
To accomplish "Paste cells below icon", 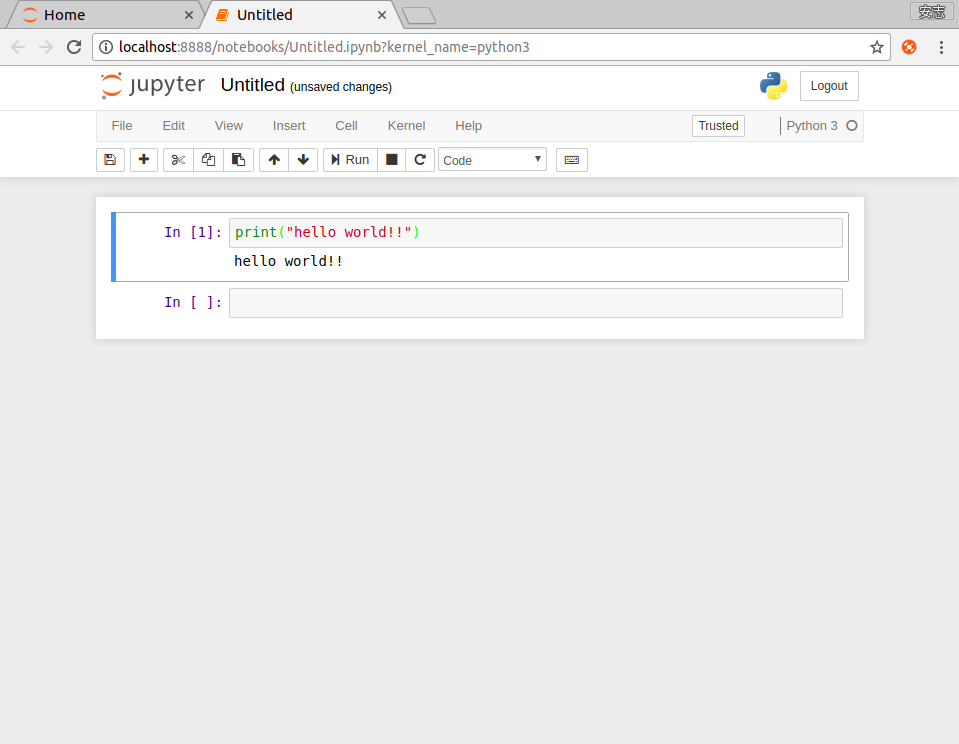I will pos(239,160).
